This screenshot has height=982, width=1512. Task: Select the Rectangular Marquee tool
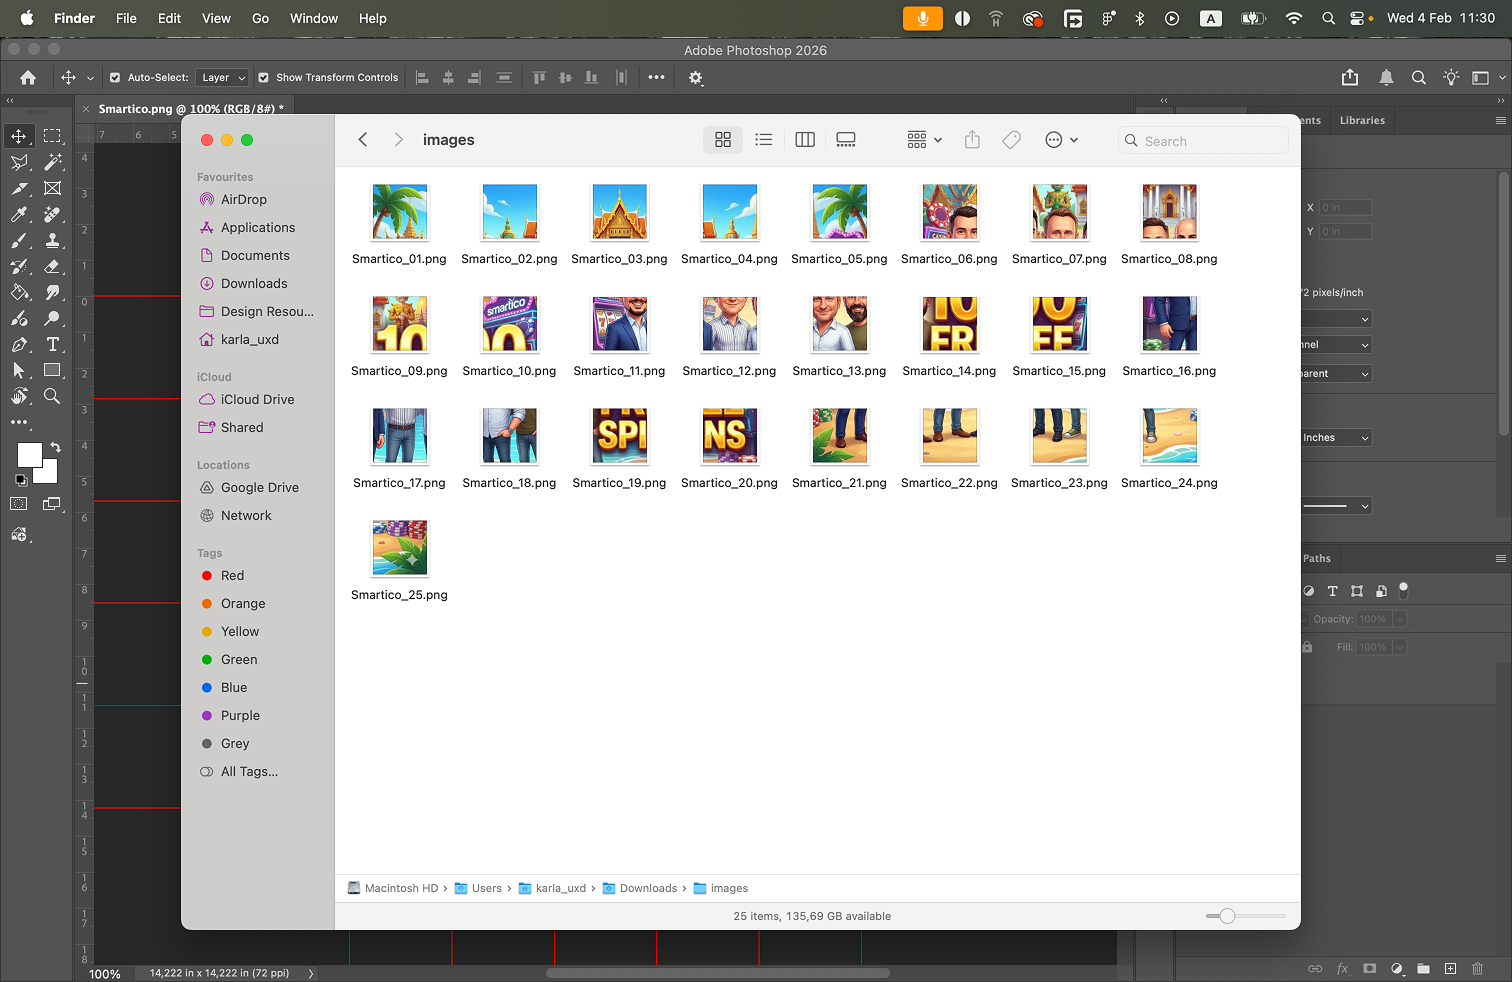[x=53, y=136]
